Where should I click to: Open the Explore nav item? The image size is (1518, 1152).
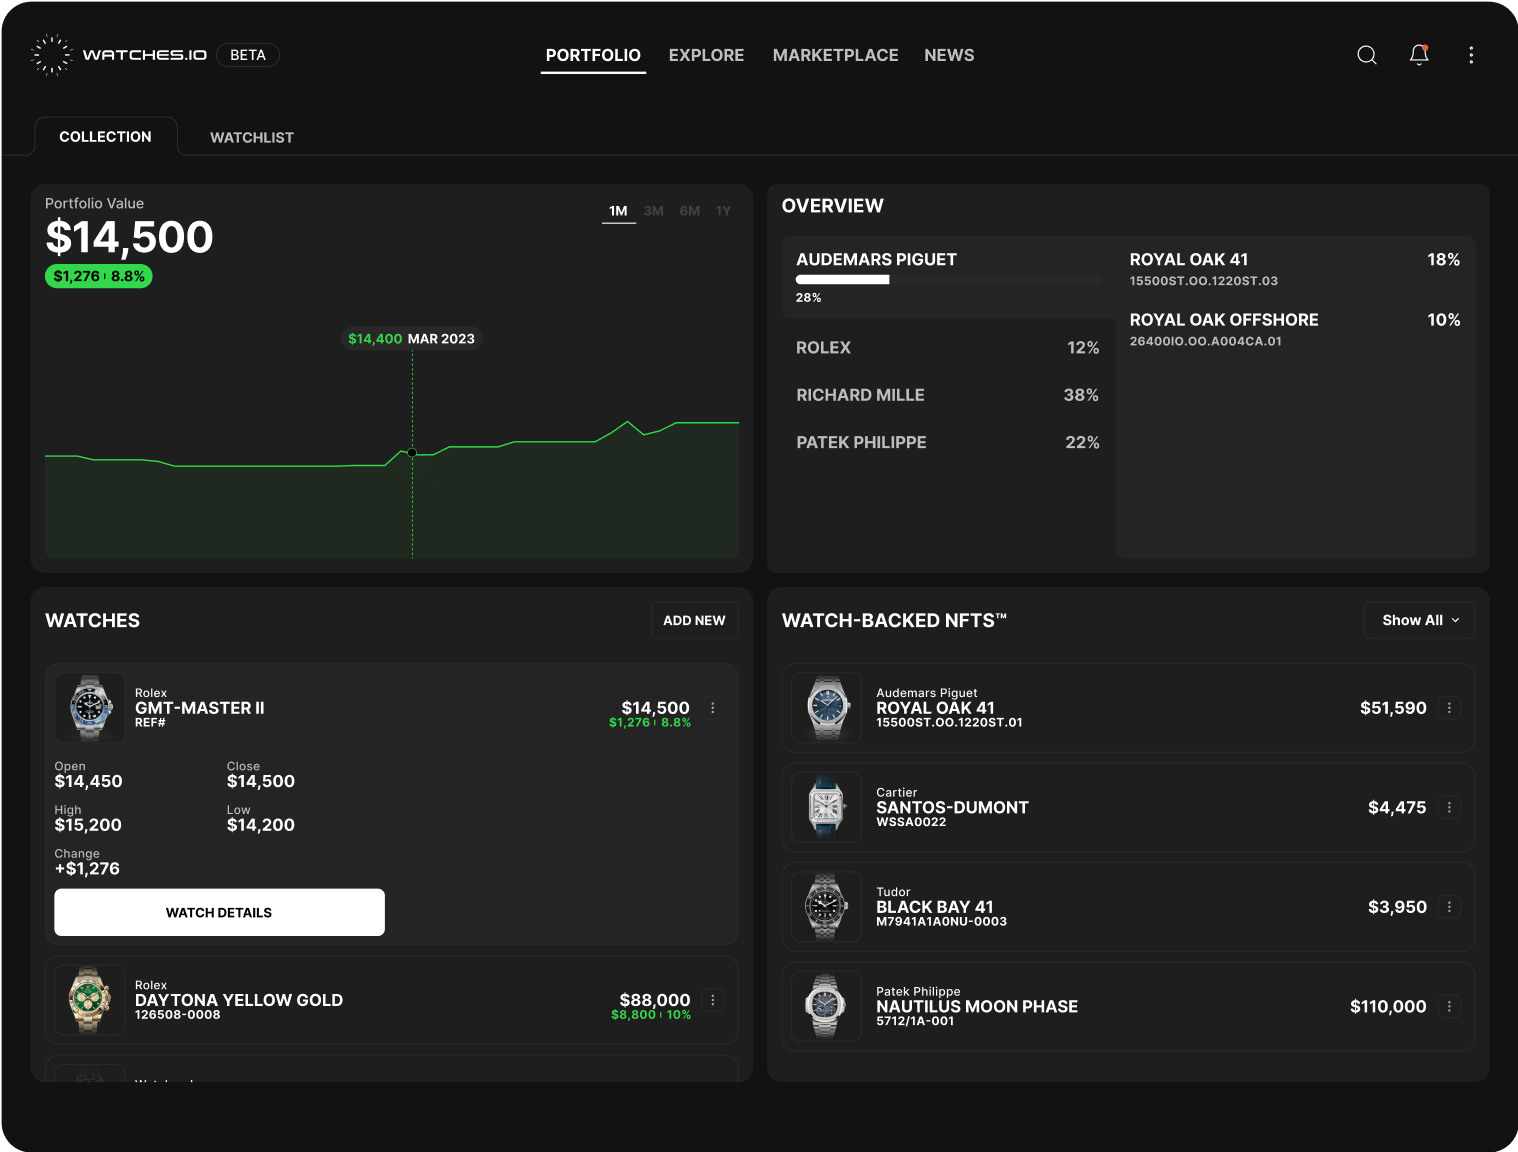[706, 55]
